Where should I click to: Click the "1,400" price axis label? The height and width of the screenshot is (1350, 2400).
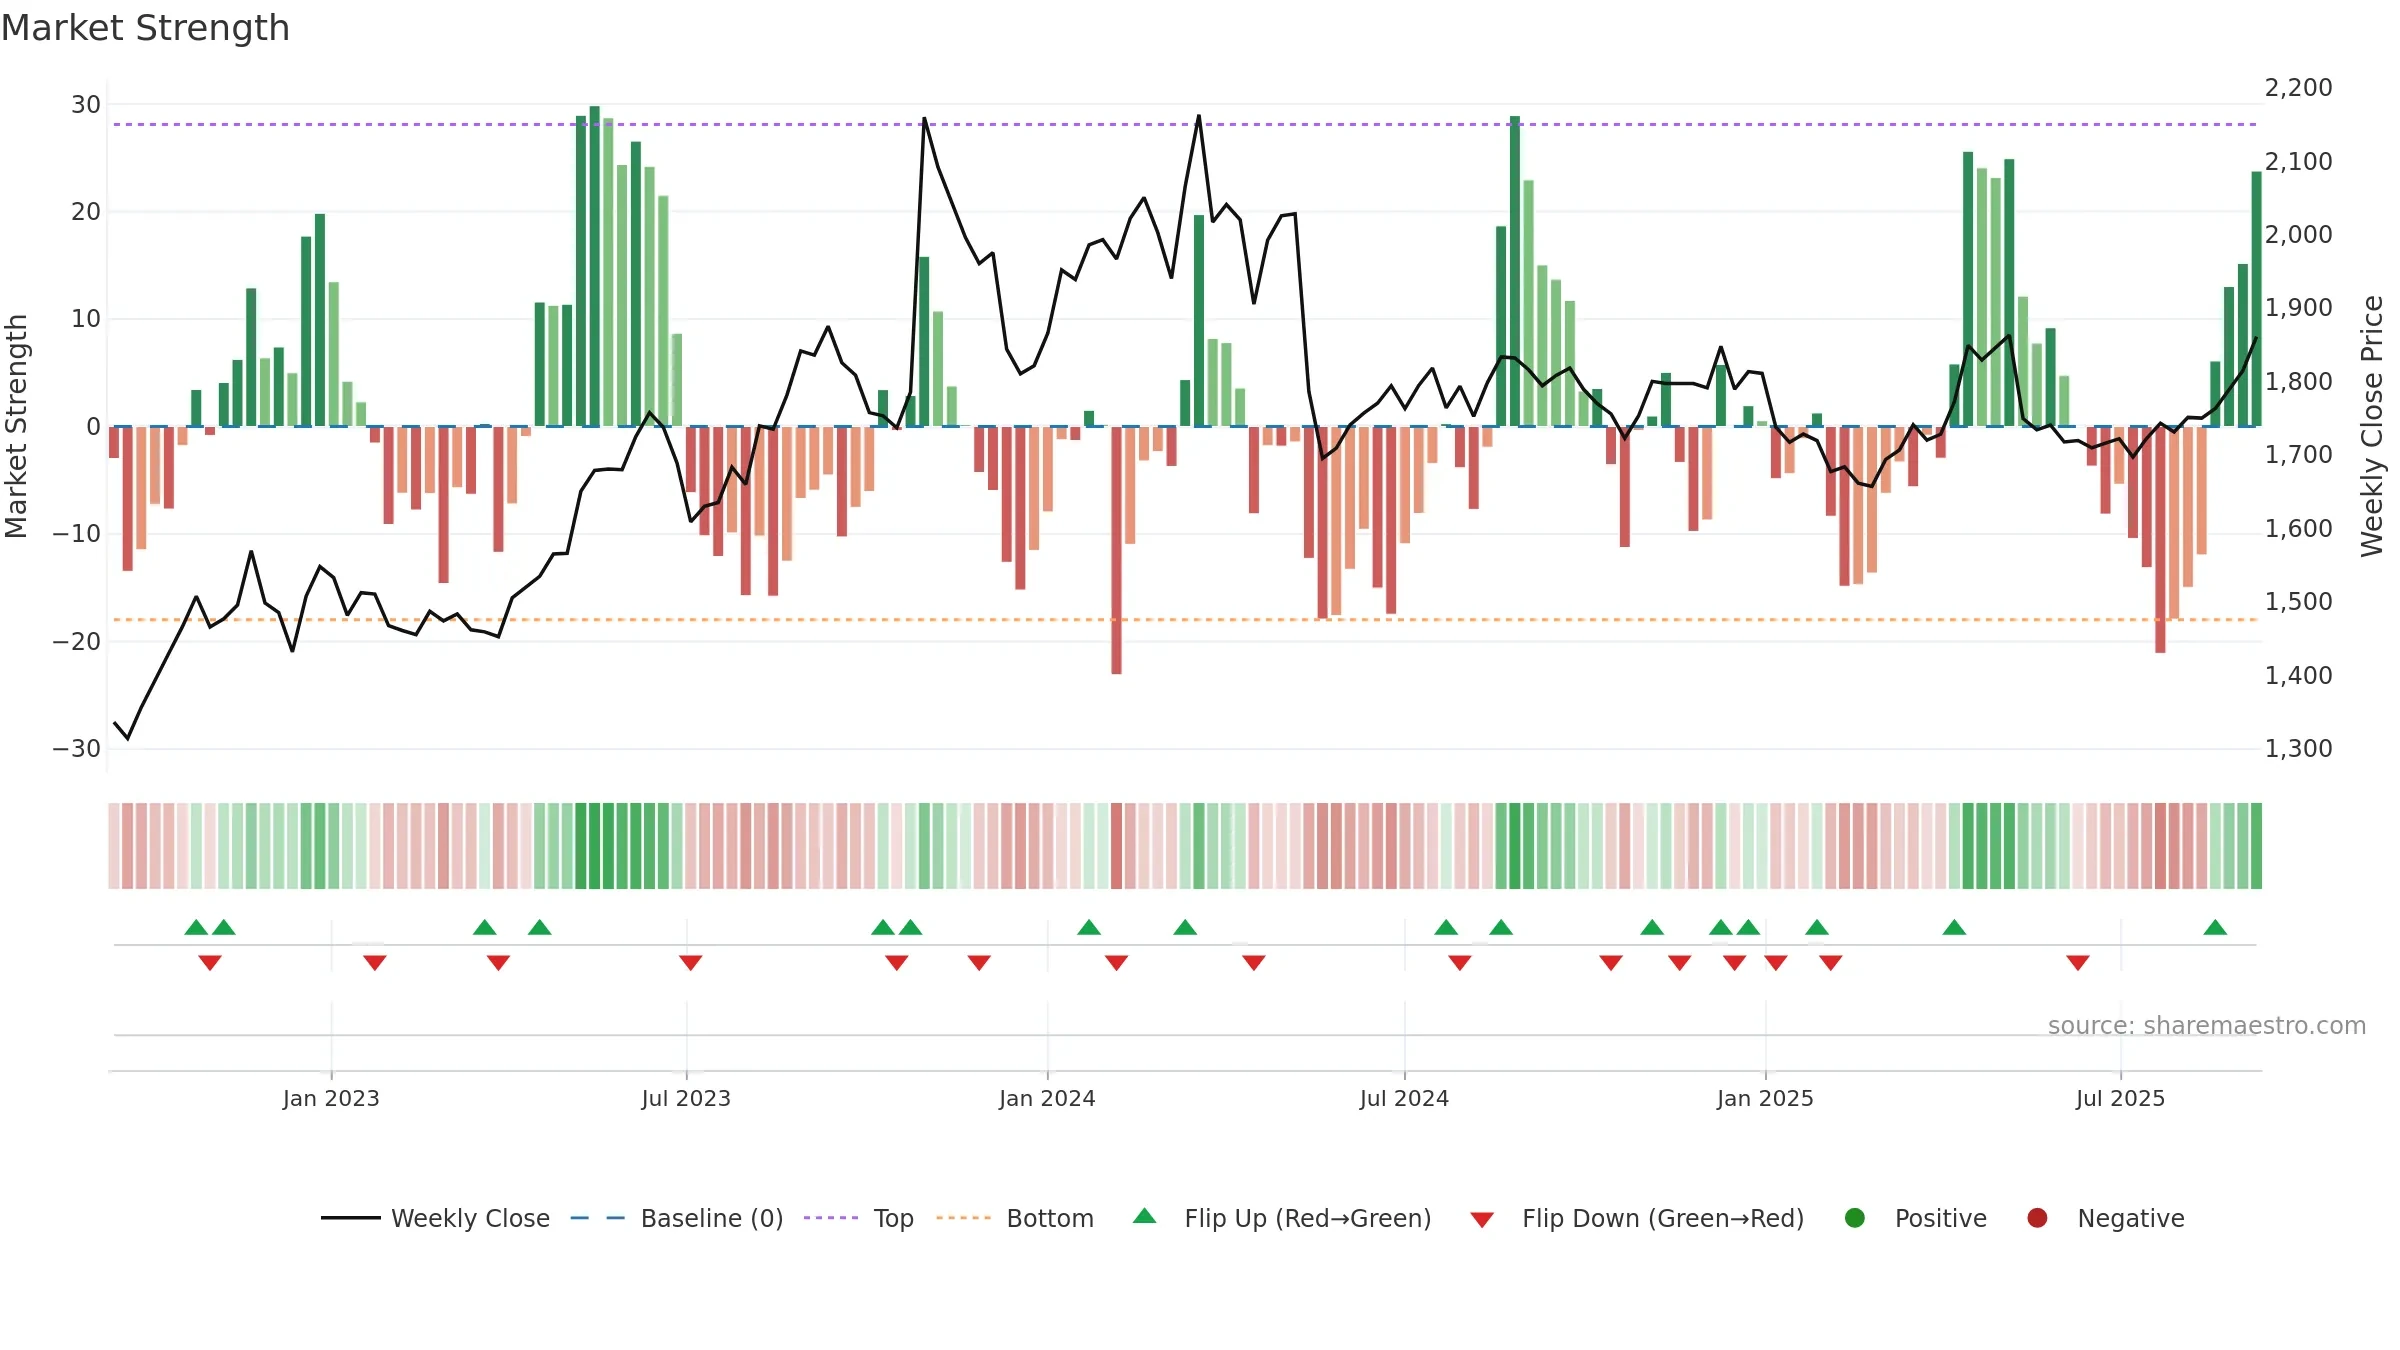coord(2298,675)
